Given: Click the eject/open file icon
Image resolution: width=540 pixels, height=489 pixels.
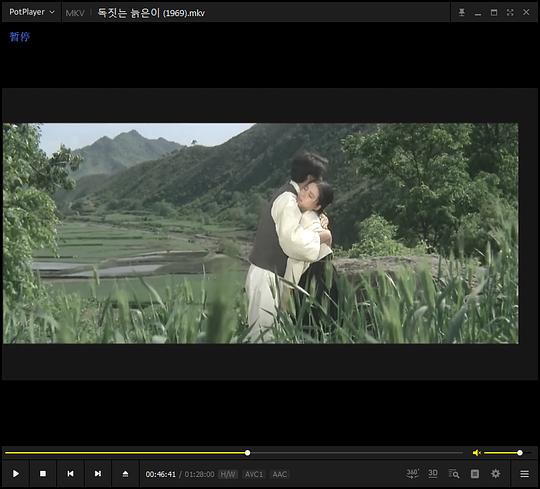Looking at the screenshot, I should 125,474.
